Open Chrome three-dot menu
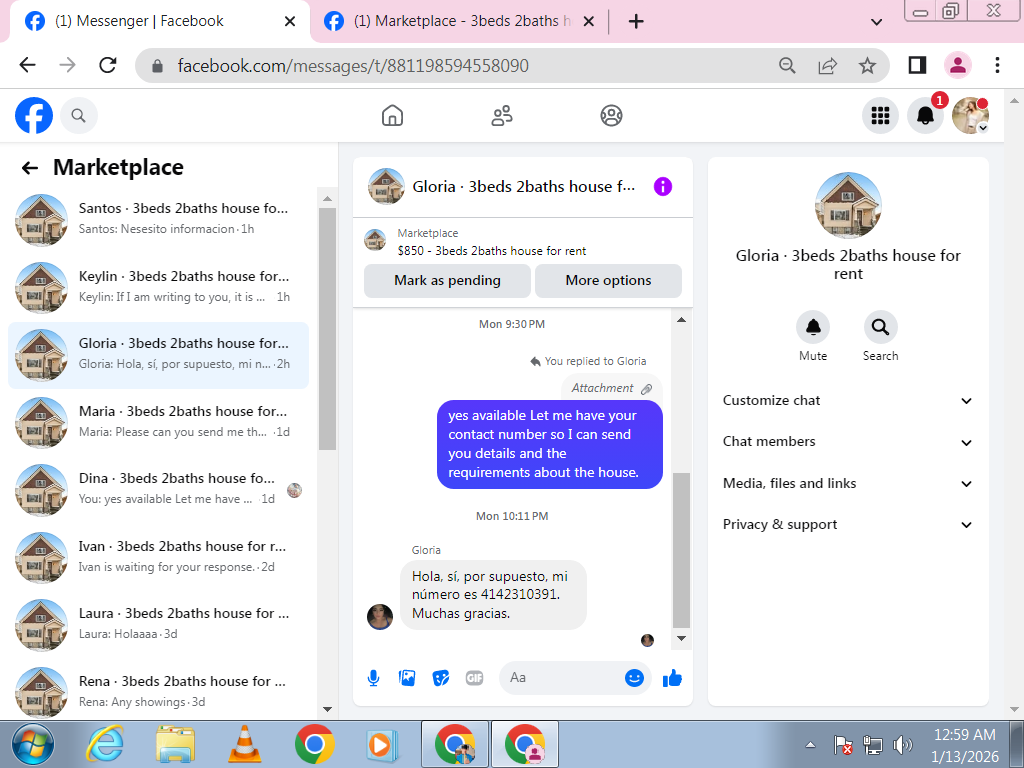This screenshot has height=768, width=1024. tap(997, 65)
